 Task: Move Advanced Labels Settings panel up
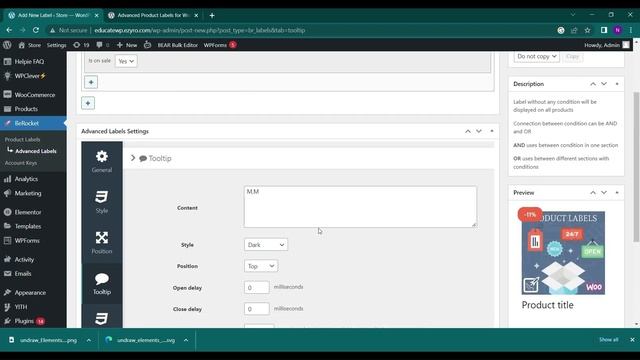[468, 131]
